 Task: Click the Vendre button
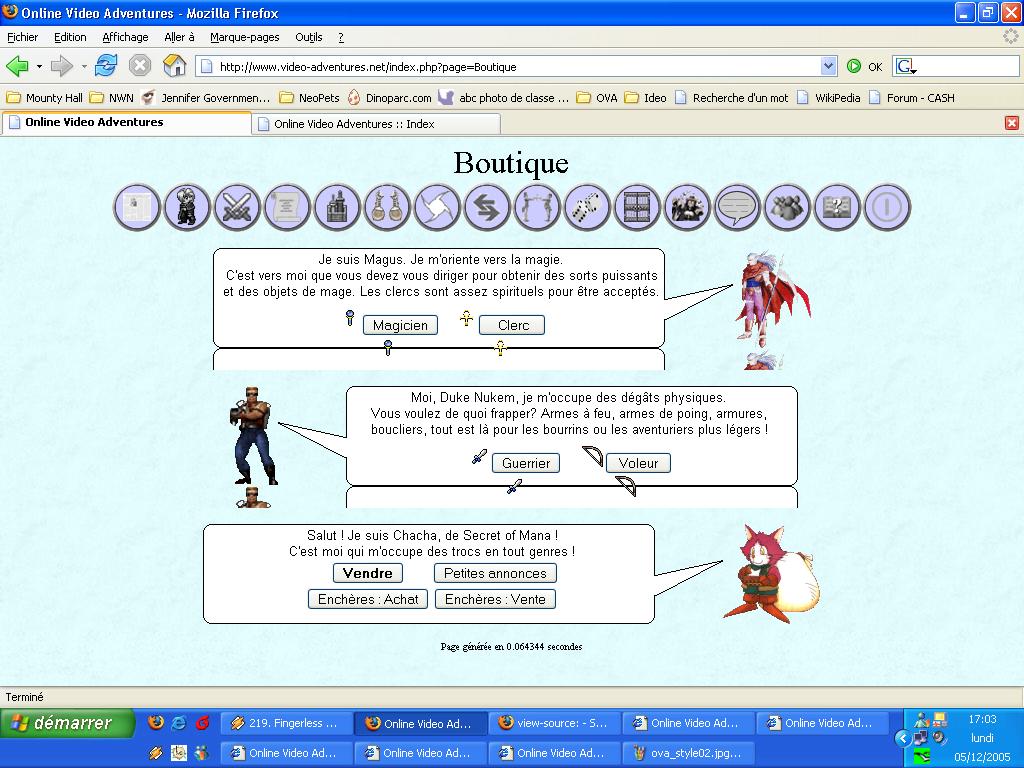tap(368, 573)
